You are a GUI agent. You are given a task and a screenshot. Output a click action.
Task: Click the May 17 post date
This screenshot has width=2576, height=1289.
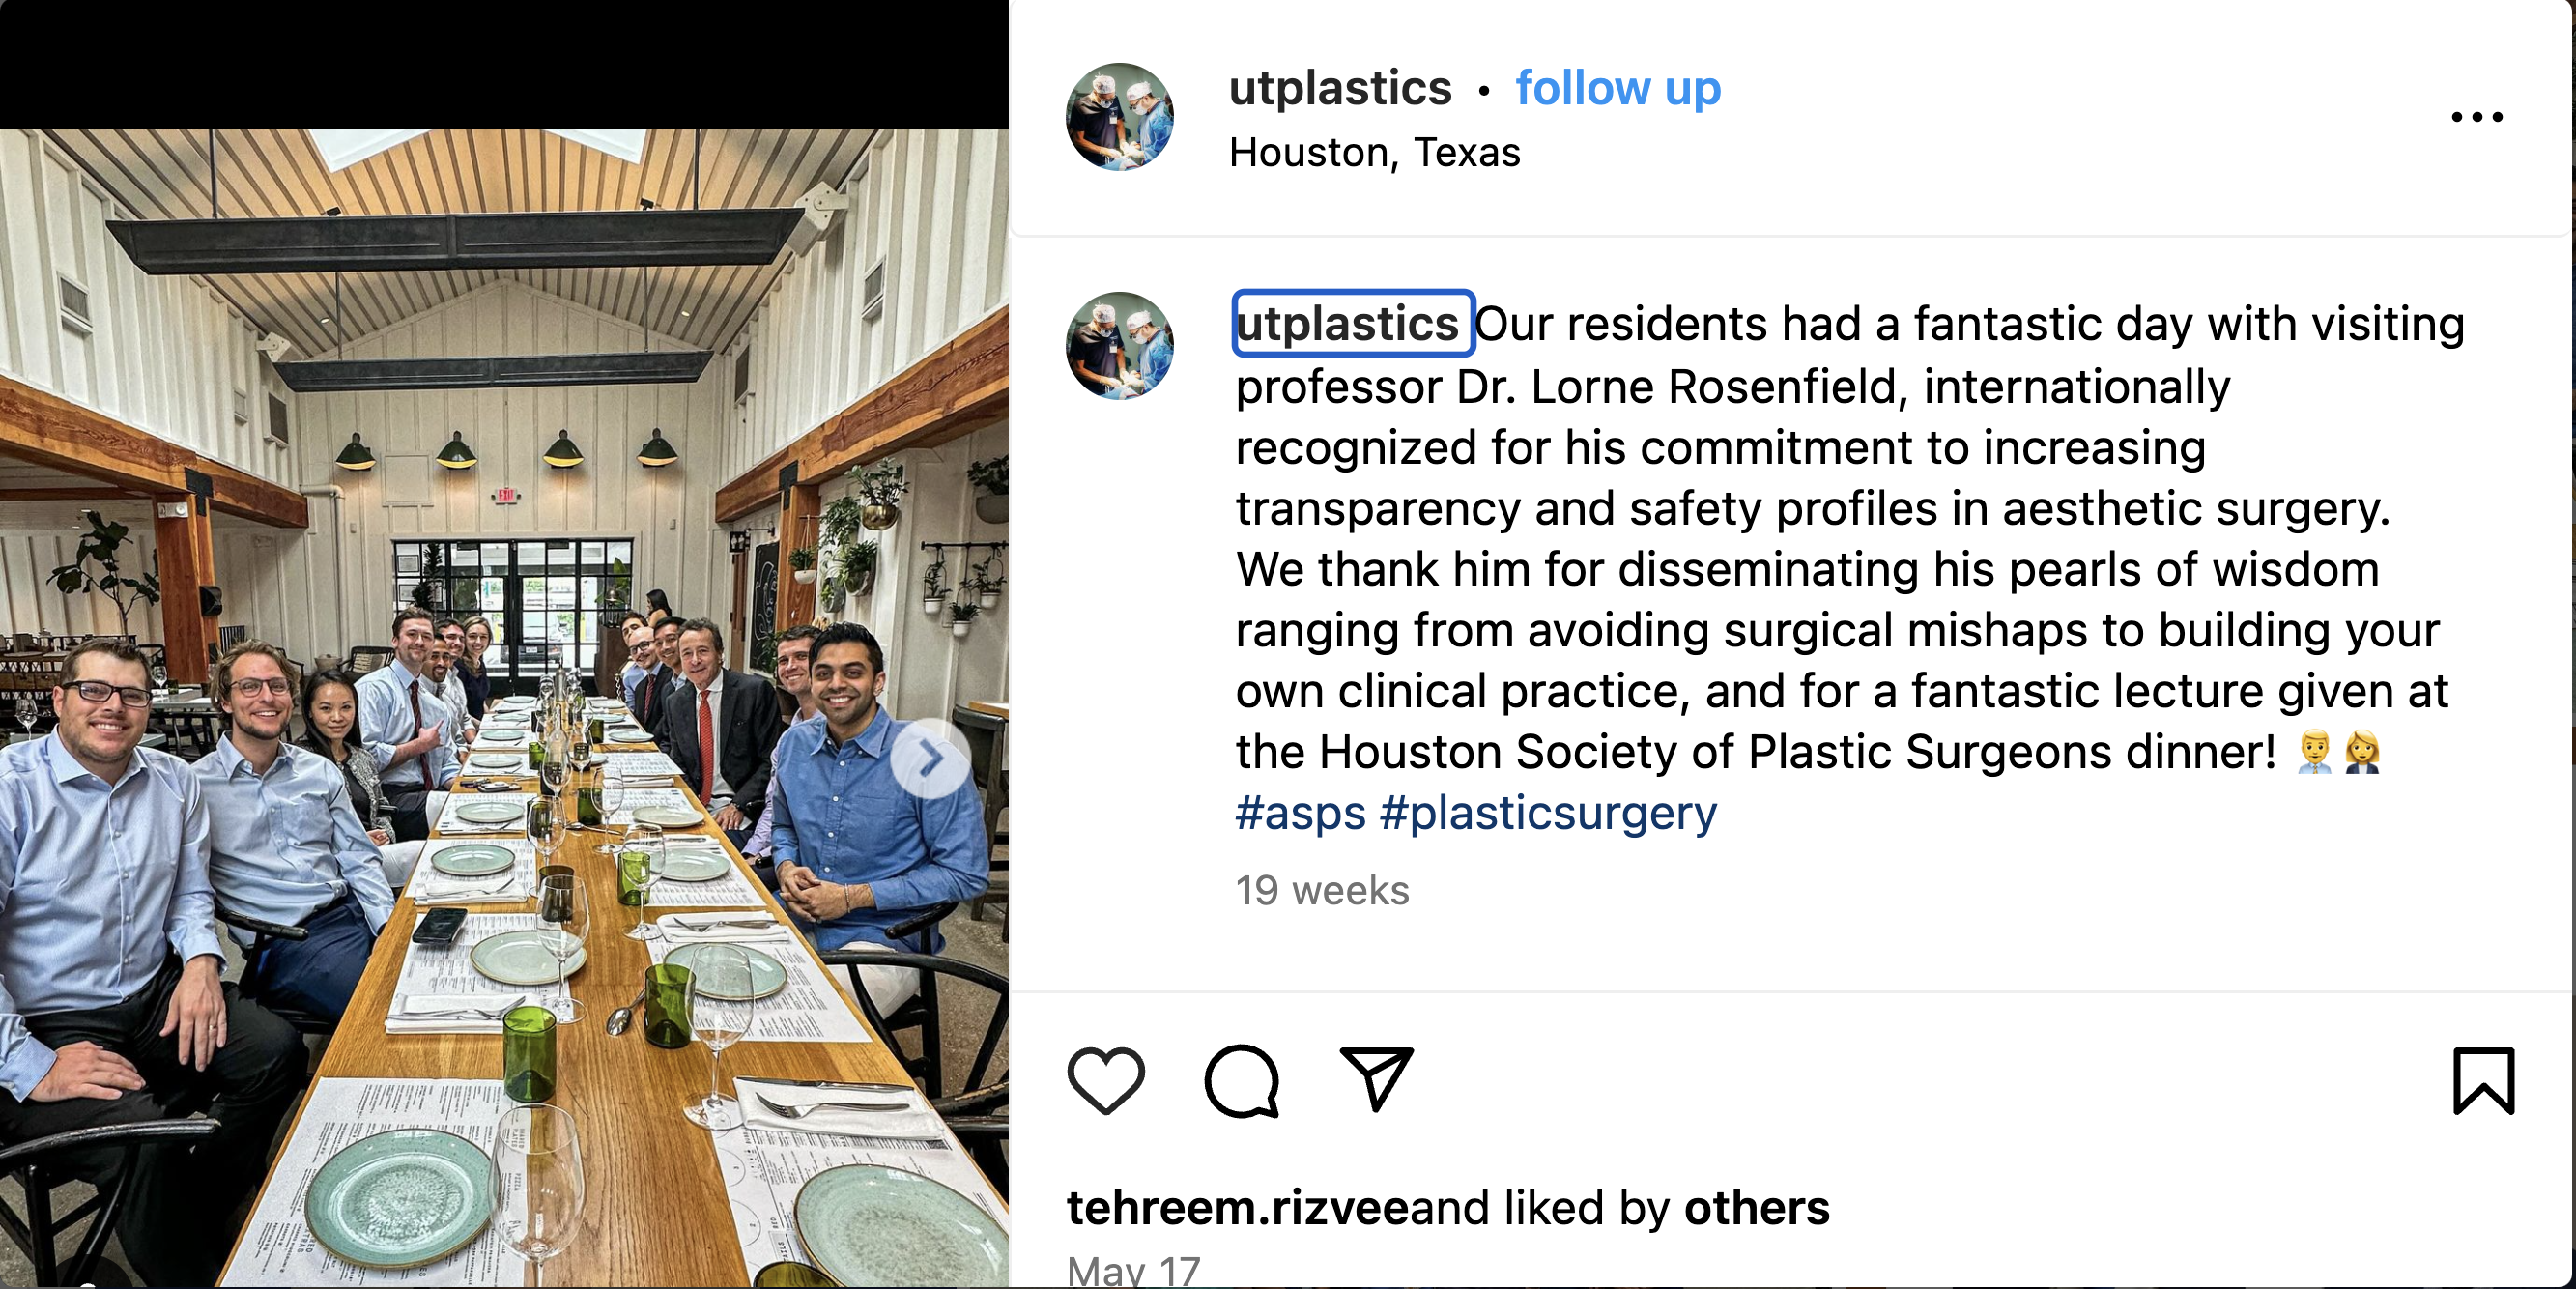pyautogui.click(x=1133, y=1270)
